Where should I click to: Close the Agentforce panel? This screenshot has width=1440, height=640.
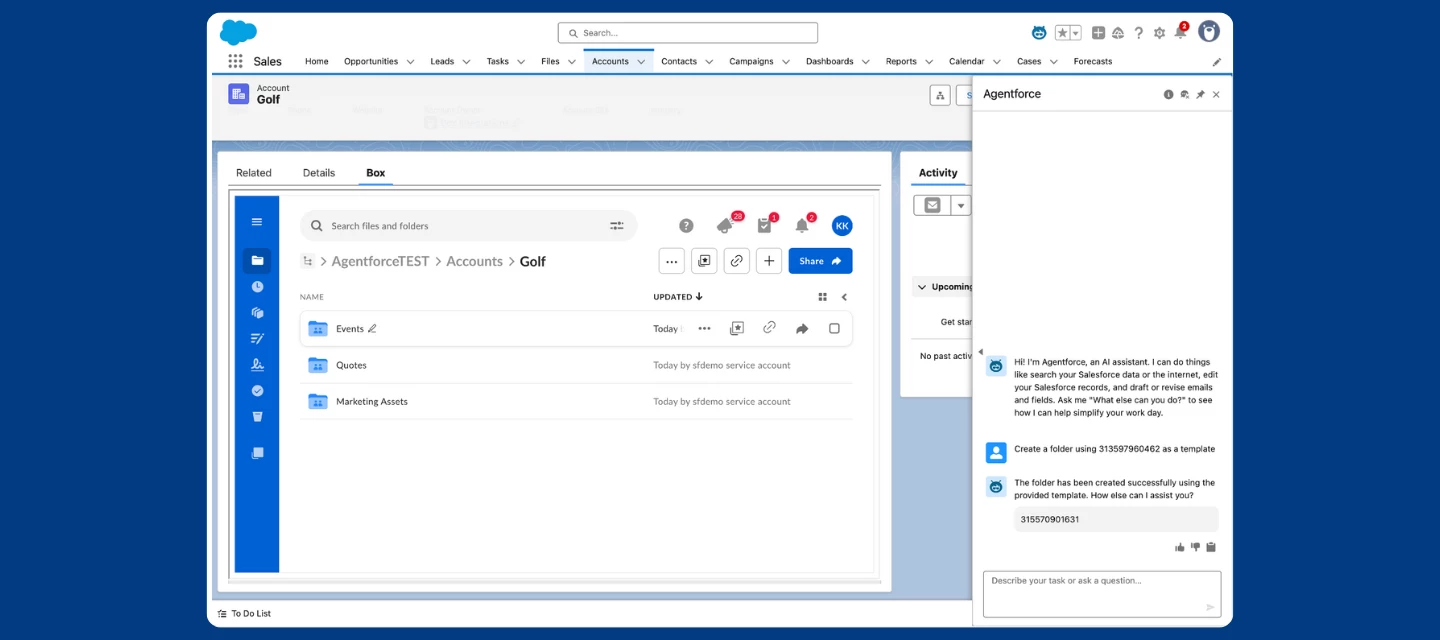(1216, 94)
